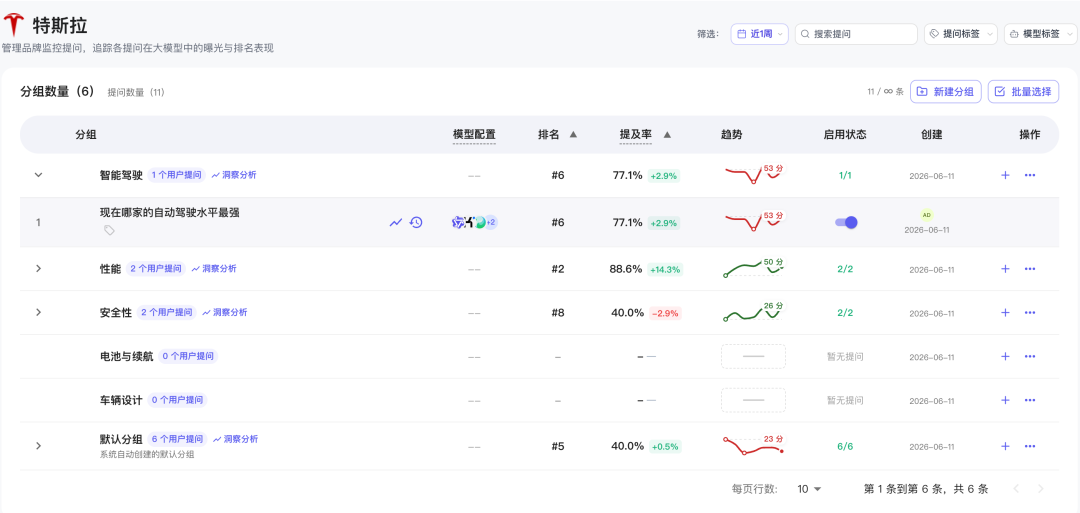Screen dimensions: 1080x513
Task: Open more actions for the 默认分组 group
Action: pos(1030,446)
